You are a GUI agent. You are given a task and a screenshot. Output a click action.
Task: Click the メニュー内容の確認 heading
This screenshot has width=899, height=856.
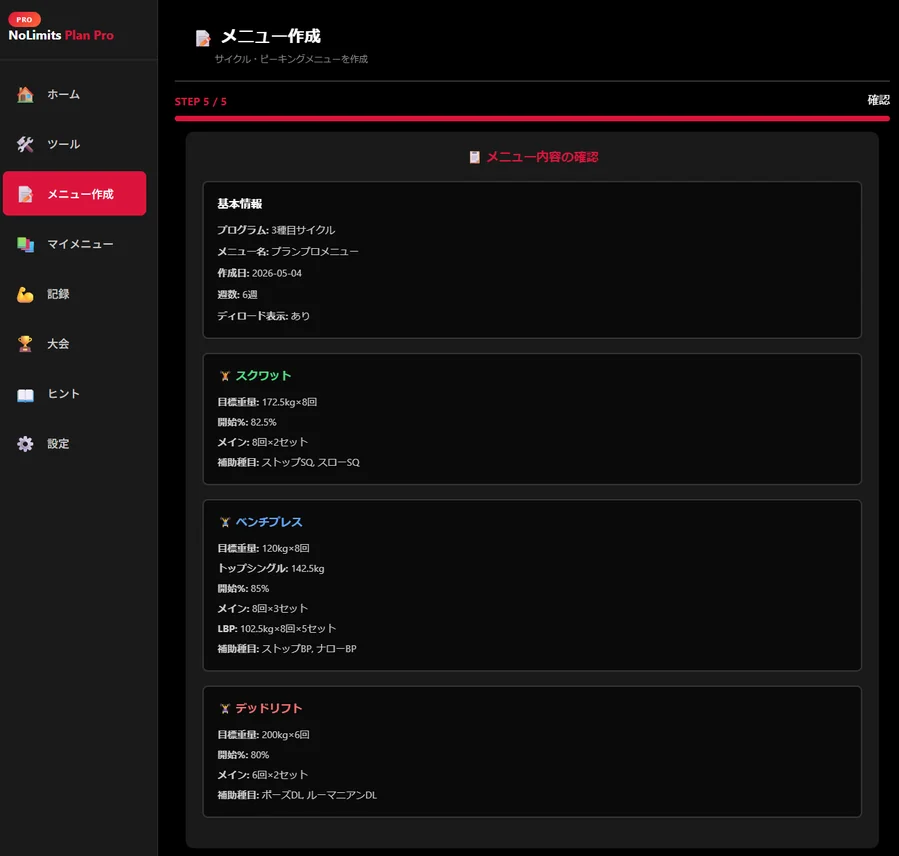(x=542, y=157)
